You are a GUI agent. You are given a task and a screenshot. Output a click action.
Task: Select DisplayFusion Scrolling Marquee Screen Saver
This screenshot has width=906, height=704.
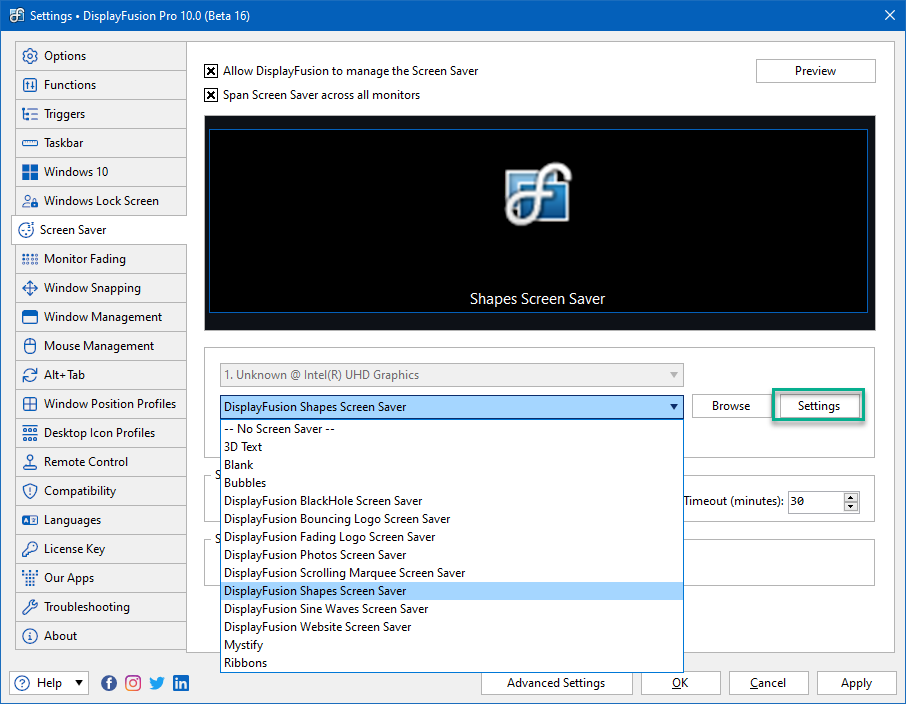click(x=451, y=573)
